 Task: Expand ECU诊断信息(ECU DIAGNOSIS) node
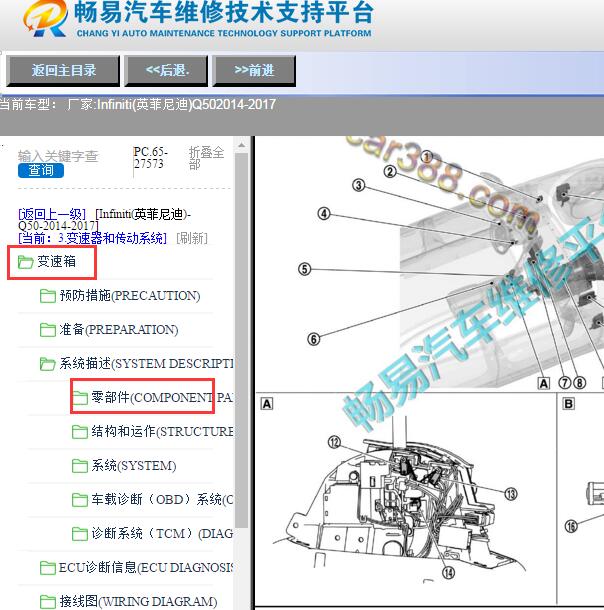(146, 568)
